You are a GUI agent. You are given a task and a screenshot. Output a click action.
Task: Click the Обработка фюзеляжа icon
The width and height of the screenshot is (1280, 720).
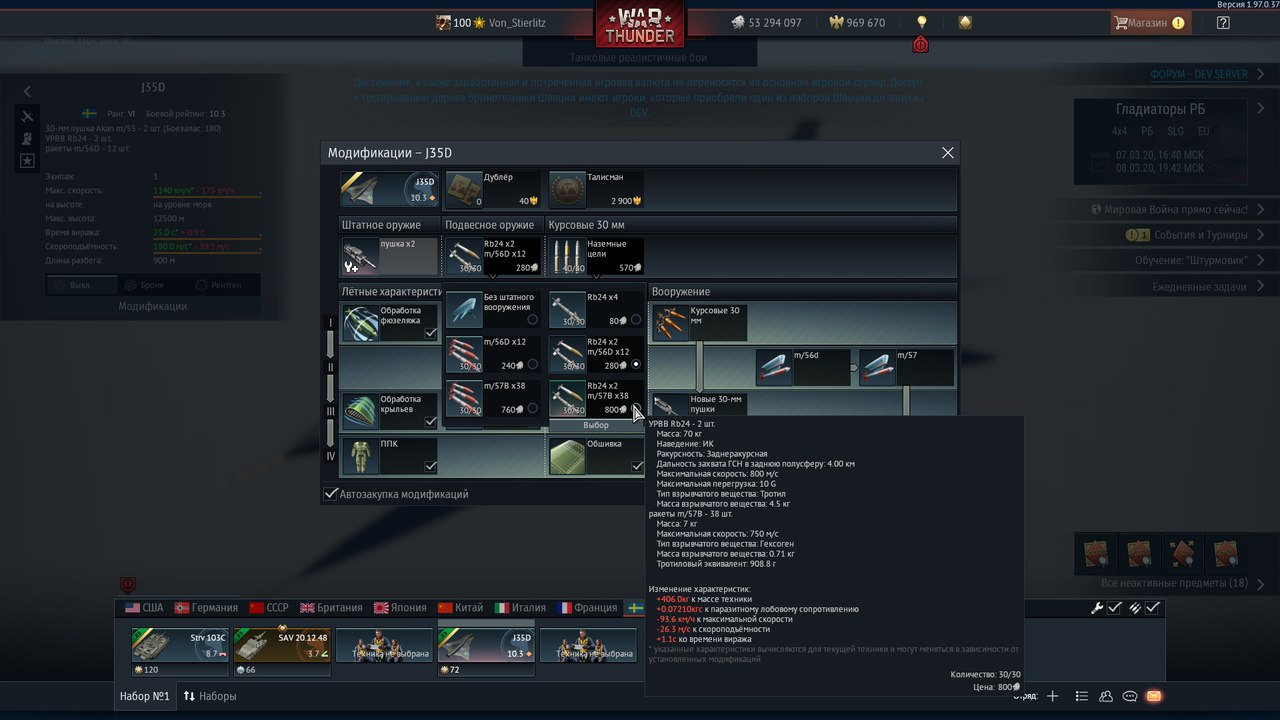360,323
